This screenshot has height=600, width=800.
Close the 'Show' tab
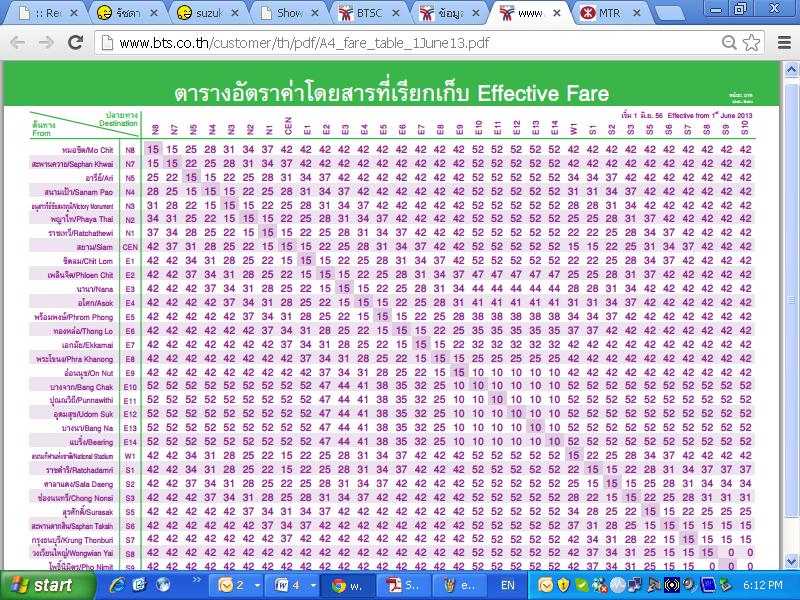(x=315, y=13)
